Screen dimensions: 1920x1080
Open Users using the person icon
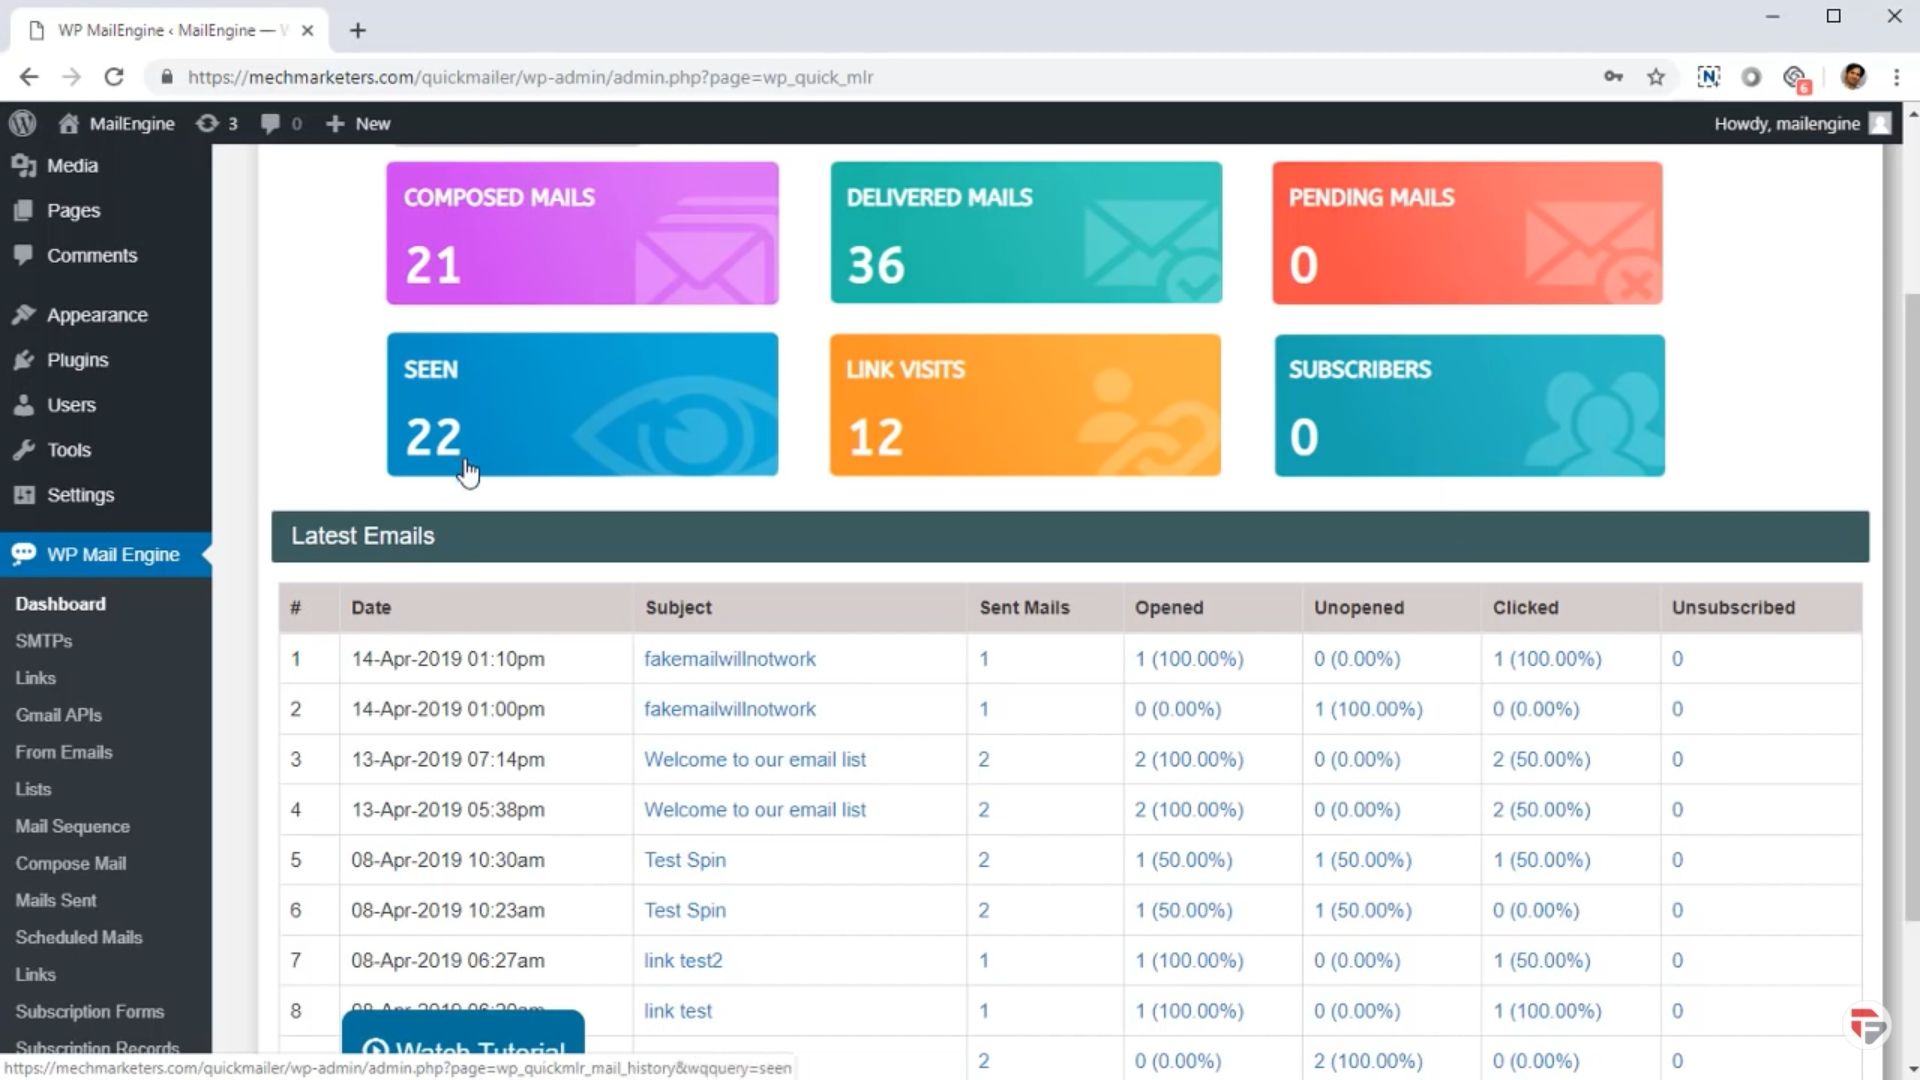(x=22, y=405)
